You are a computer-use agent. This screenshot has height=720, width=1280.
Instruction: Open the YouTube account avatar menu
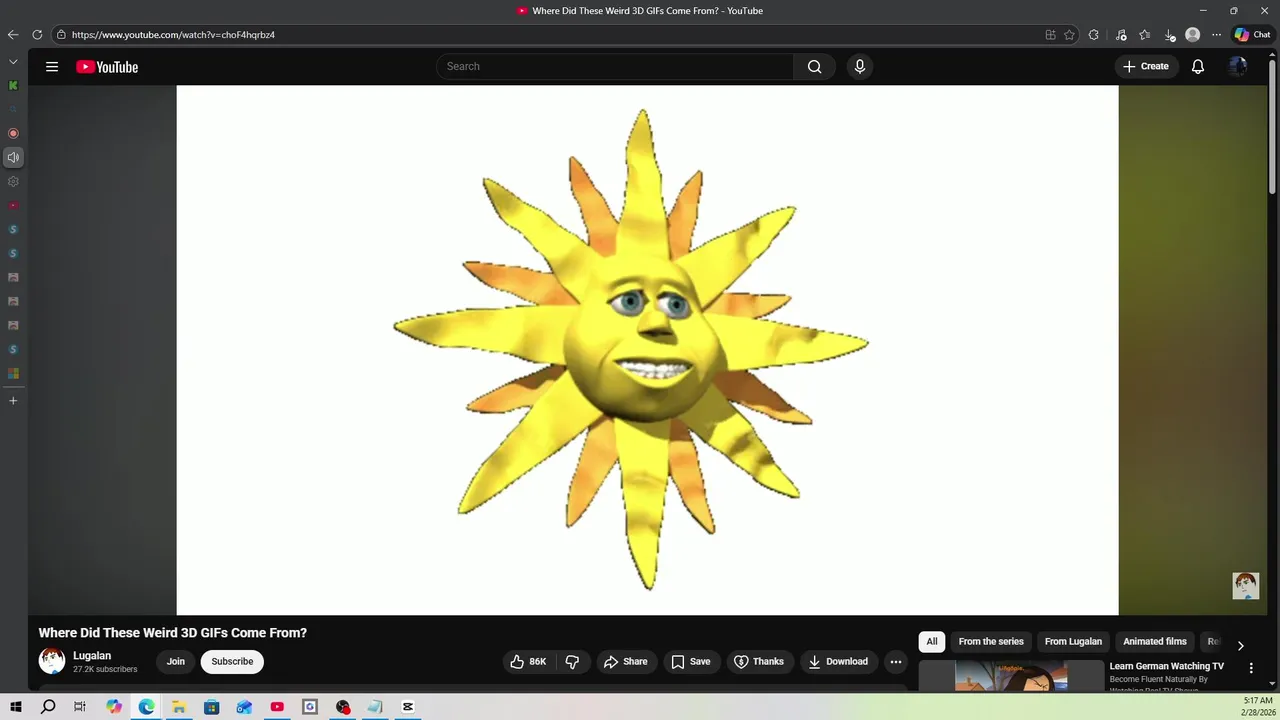1238,67
